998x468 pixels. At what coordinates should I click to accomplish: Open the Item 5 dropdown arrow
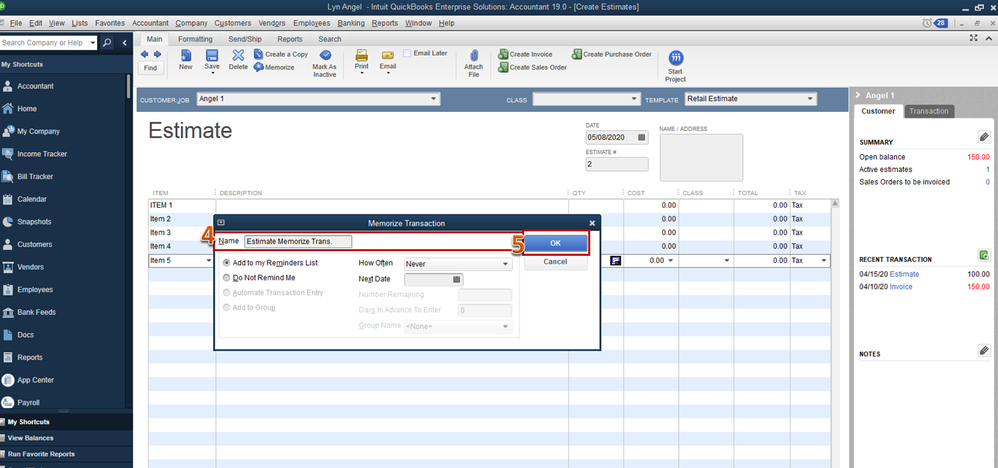(x=209, y=260)
